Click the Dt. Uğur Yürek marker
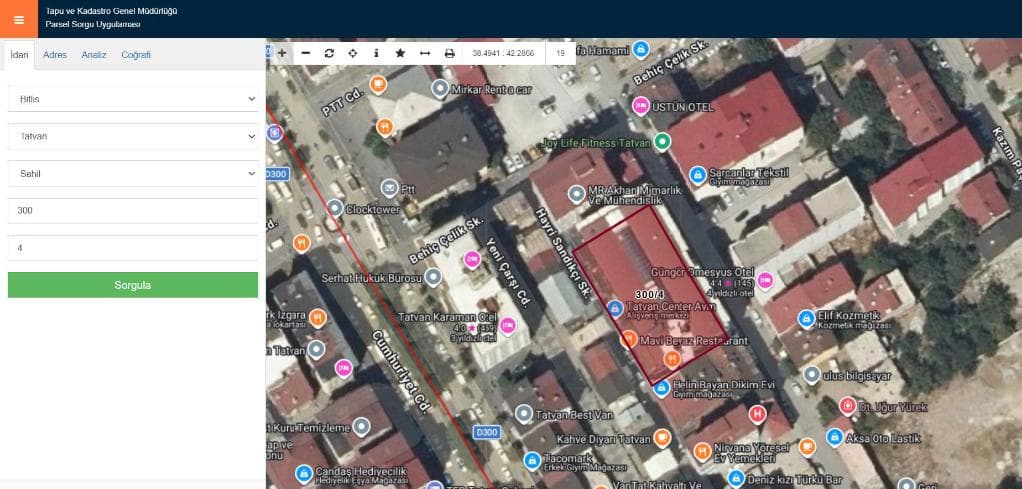The image size is (1022, 489). (848, 406)
